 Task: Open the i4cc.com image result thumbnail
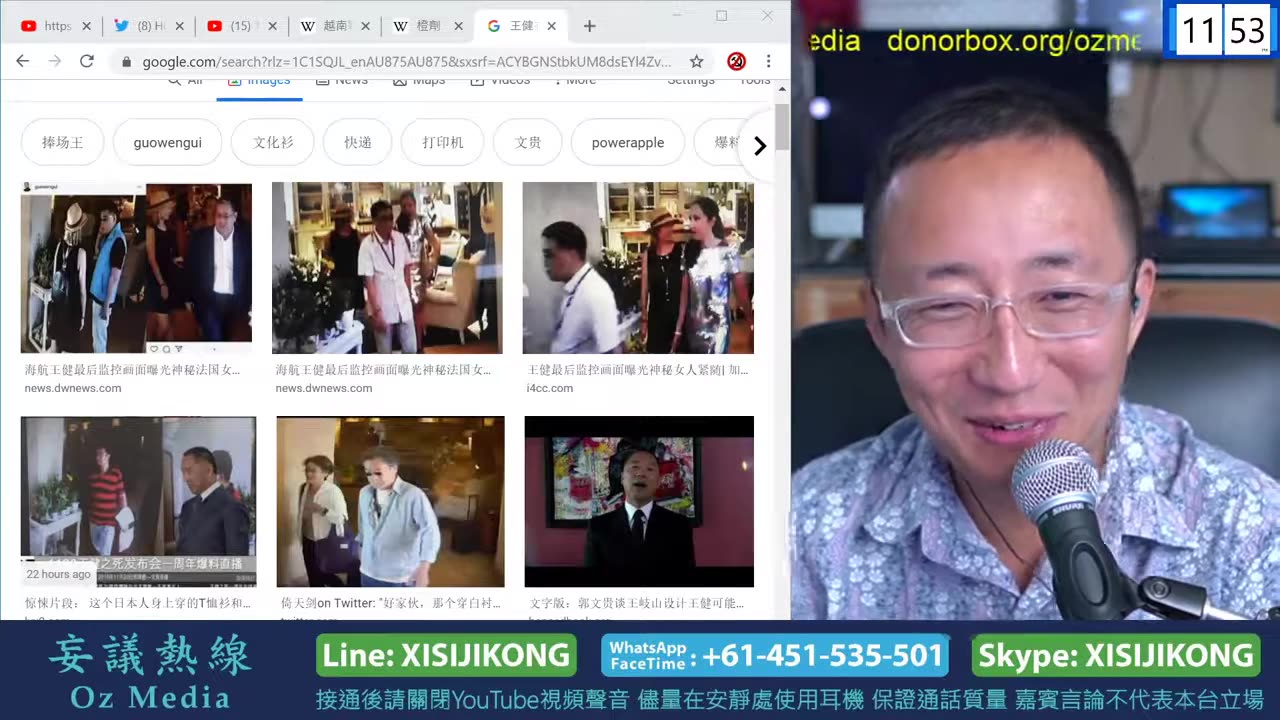click(638, 268)
